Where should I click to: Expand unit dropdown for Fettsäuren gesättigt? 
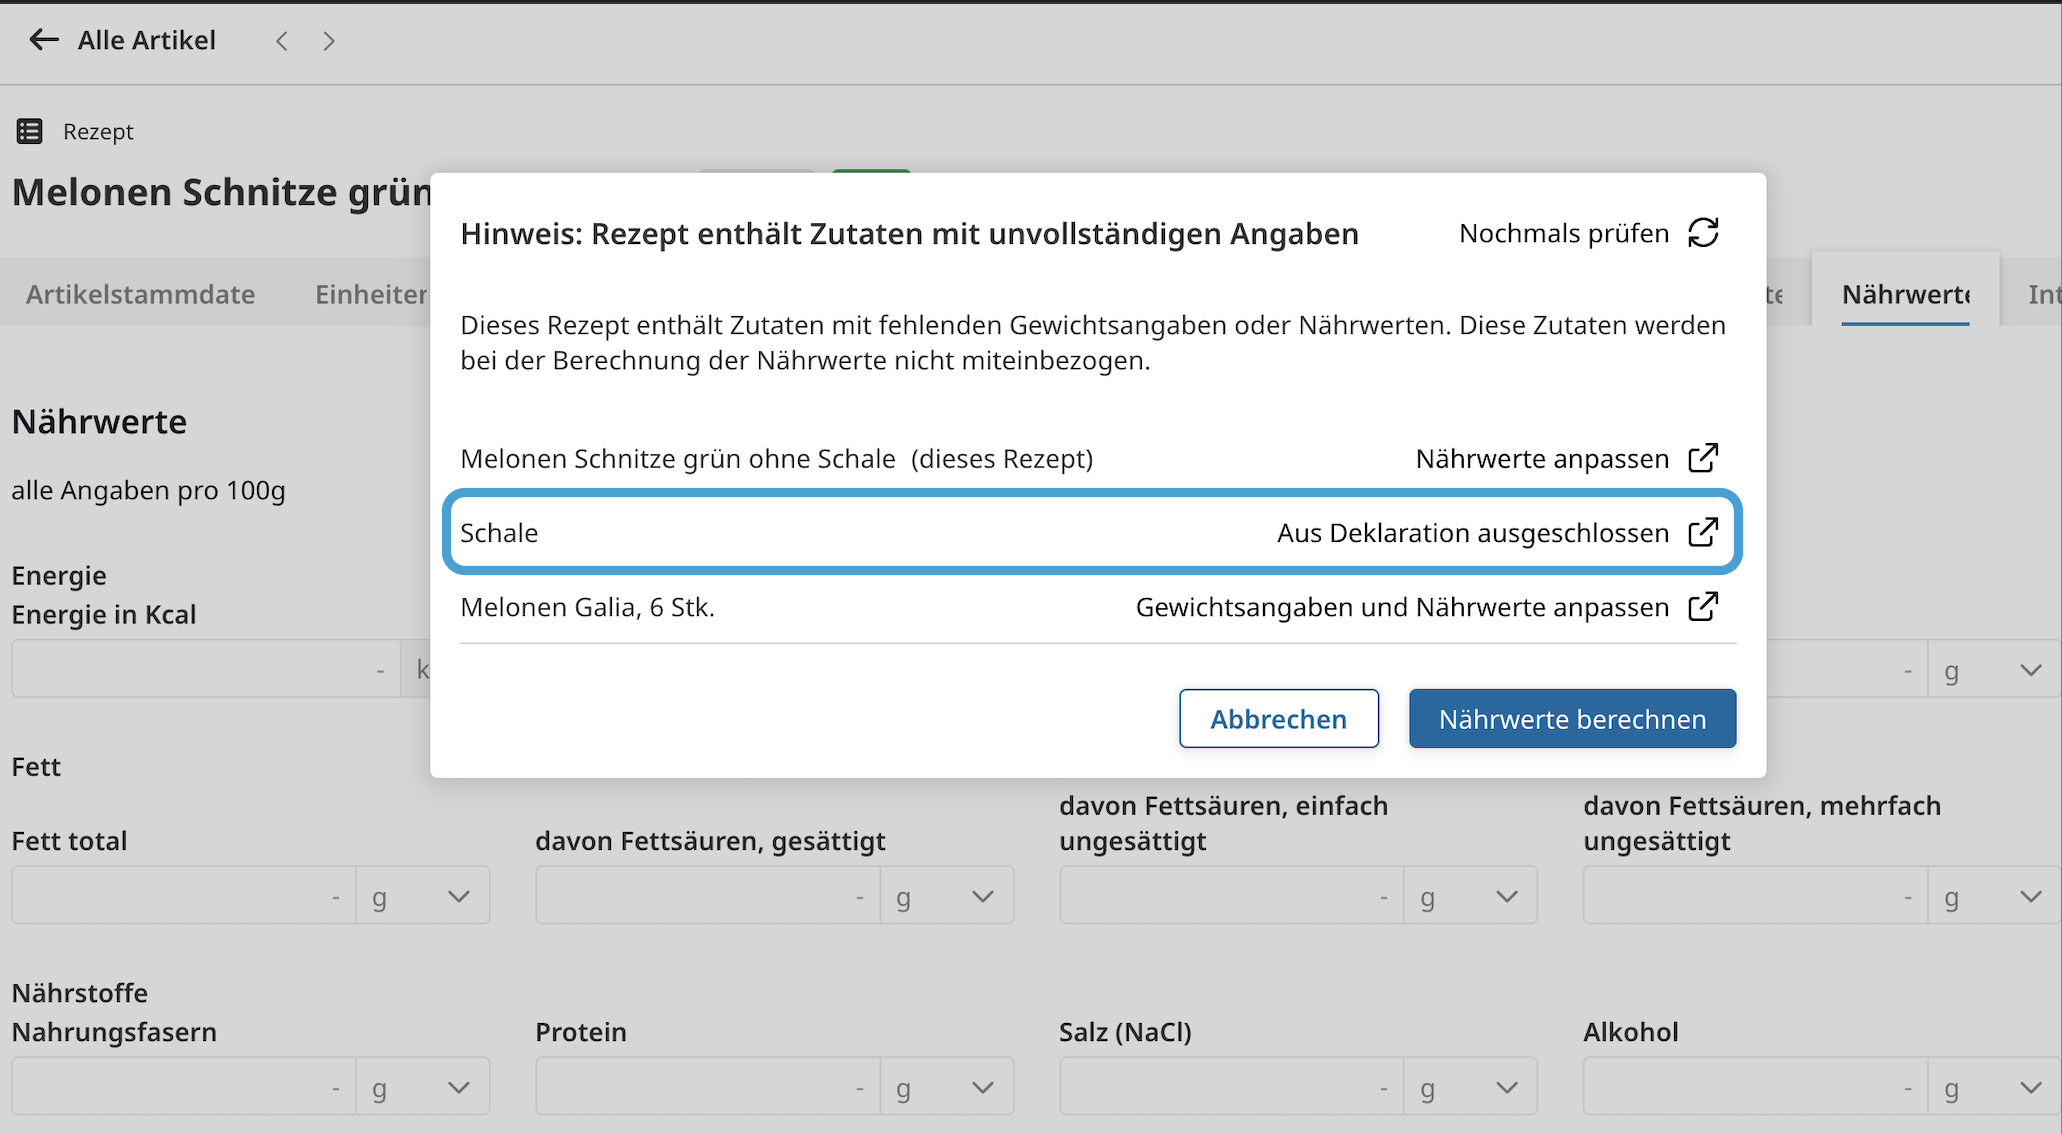pyautogui.click(x=983, y=896)
